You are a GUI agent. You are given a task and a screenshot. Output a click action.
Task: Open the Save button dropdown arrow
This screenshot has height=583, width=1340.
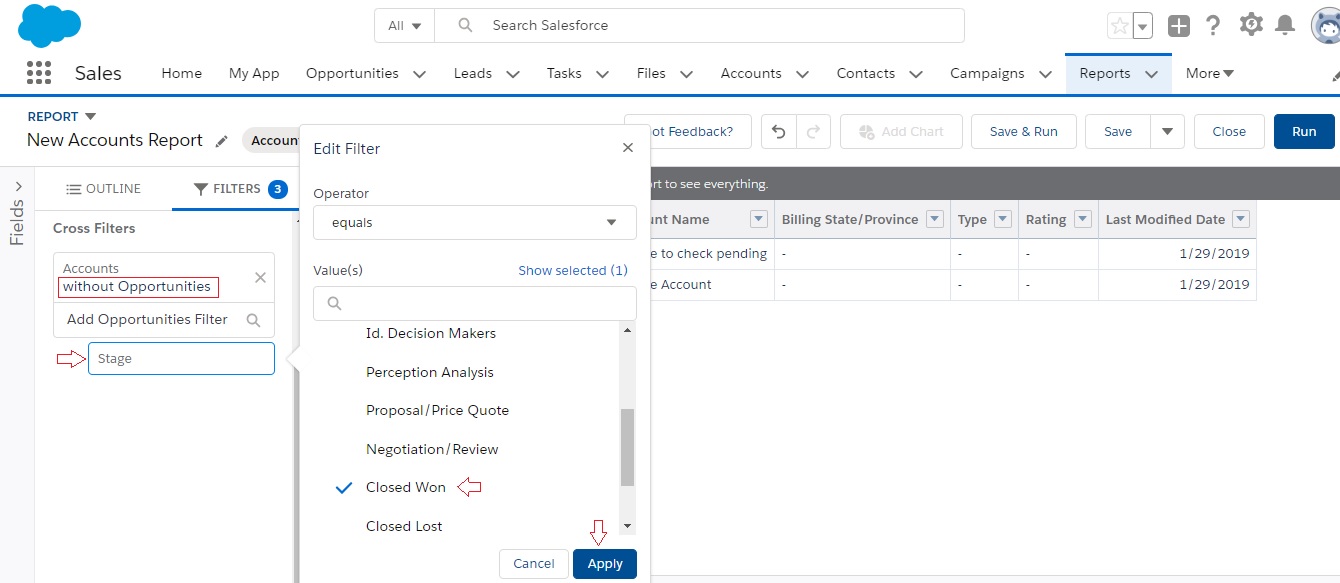point(1167,131)
